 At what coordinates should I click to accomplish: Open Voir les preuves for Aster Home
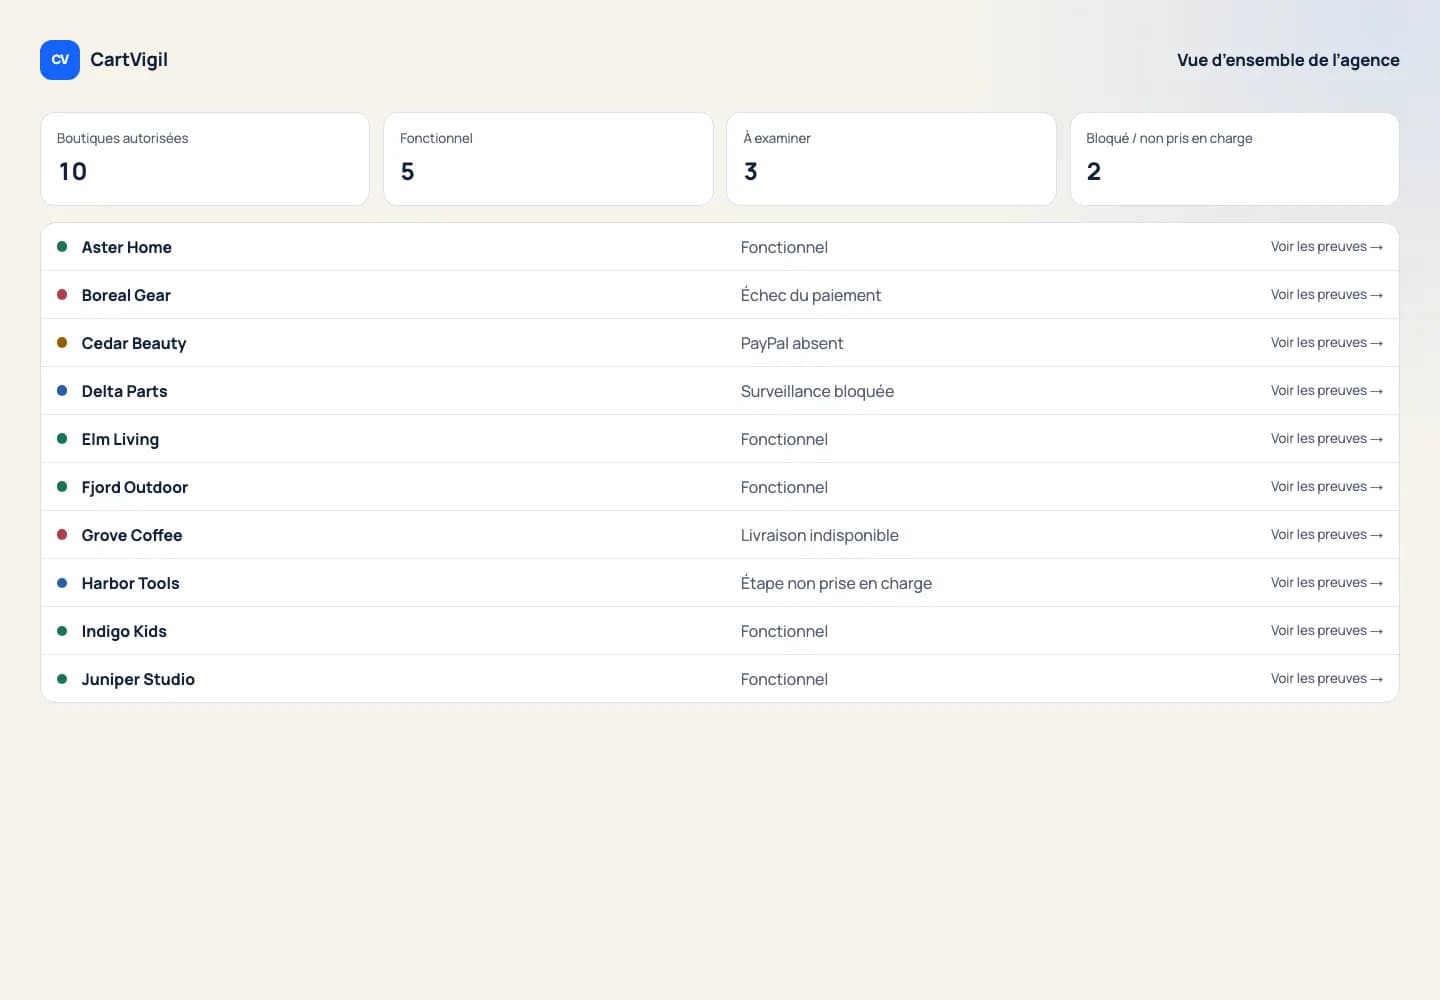[1327, 247]
